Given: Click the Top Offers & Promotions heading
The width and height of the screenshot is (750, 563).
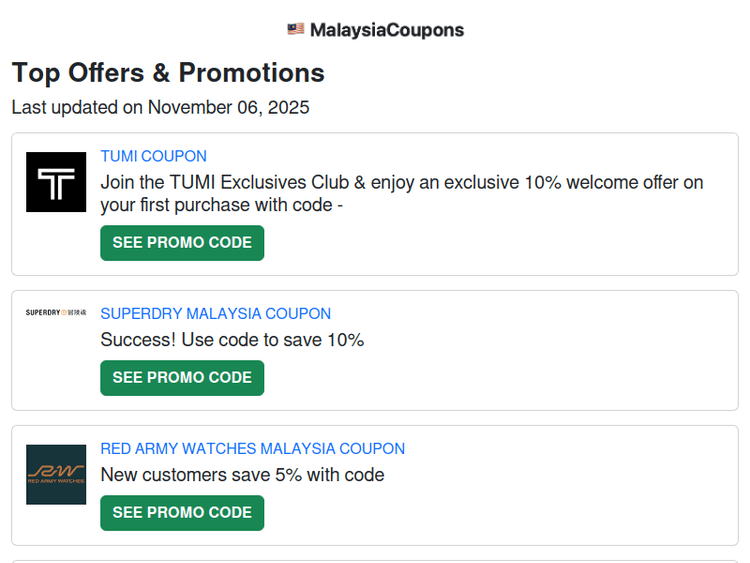Looking at the screenshot, I should [x=168, y=73].
